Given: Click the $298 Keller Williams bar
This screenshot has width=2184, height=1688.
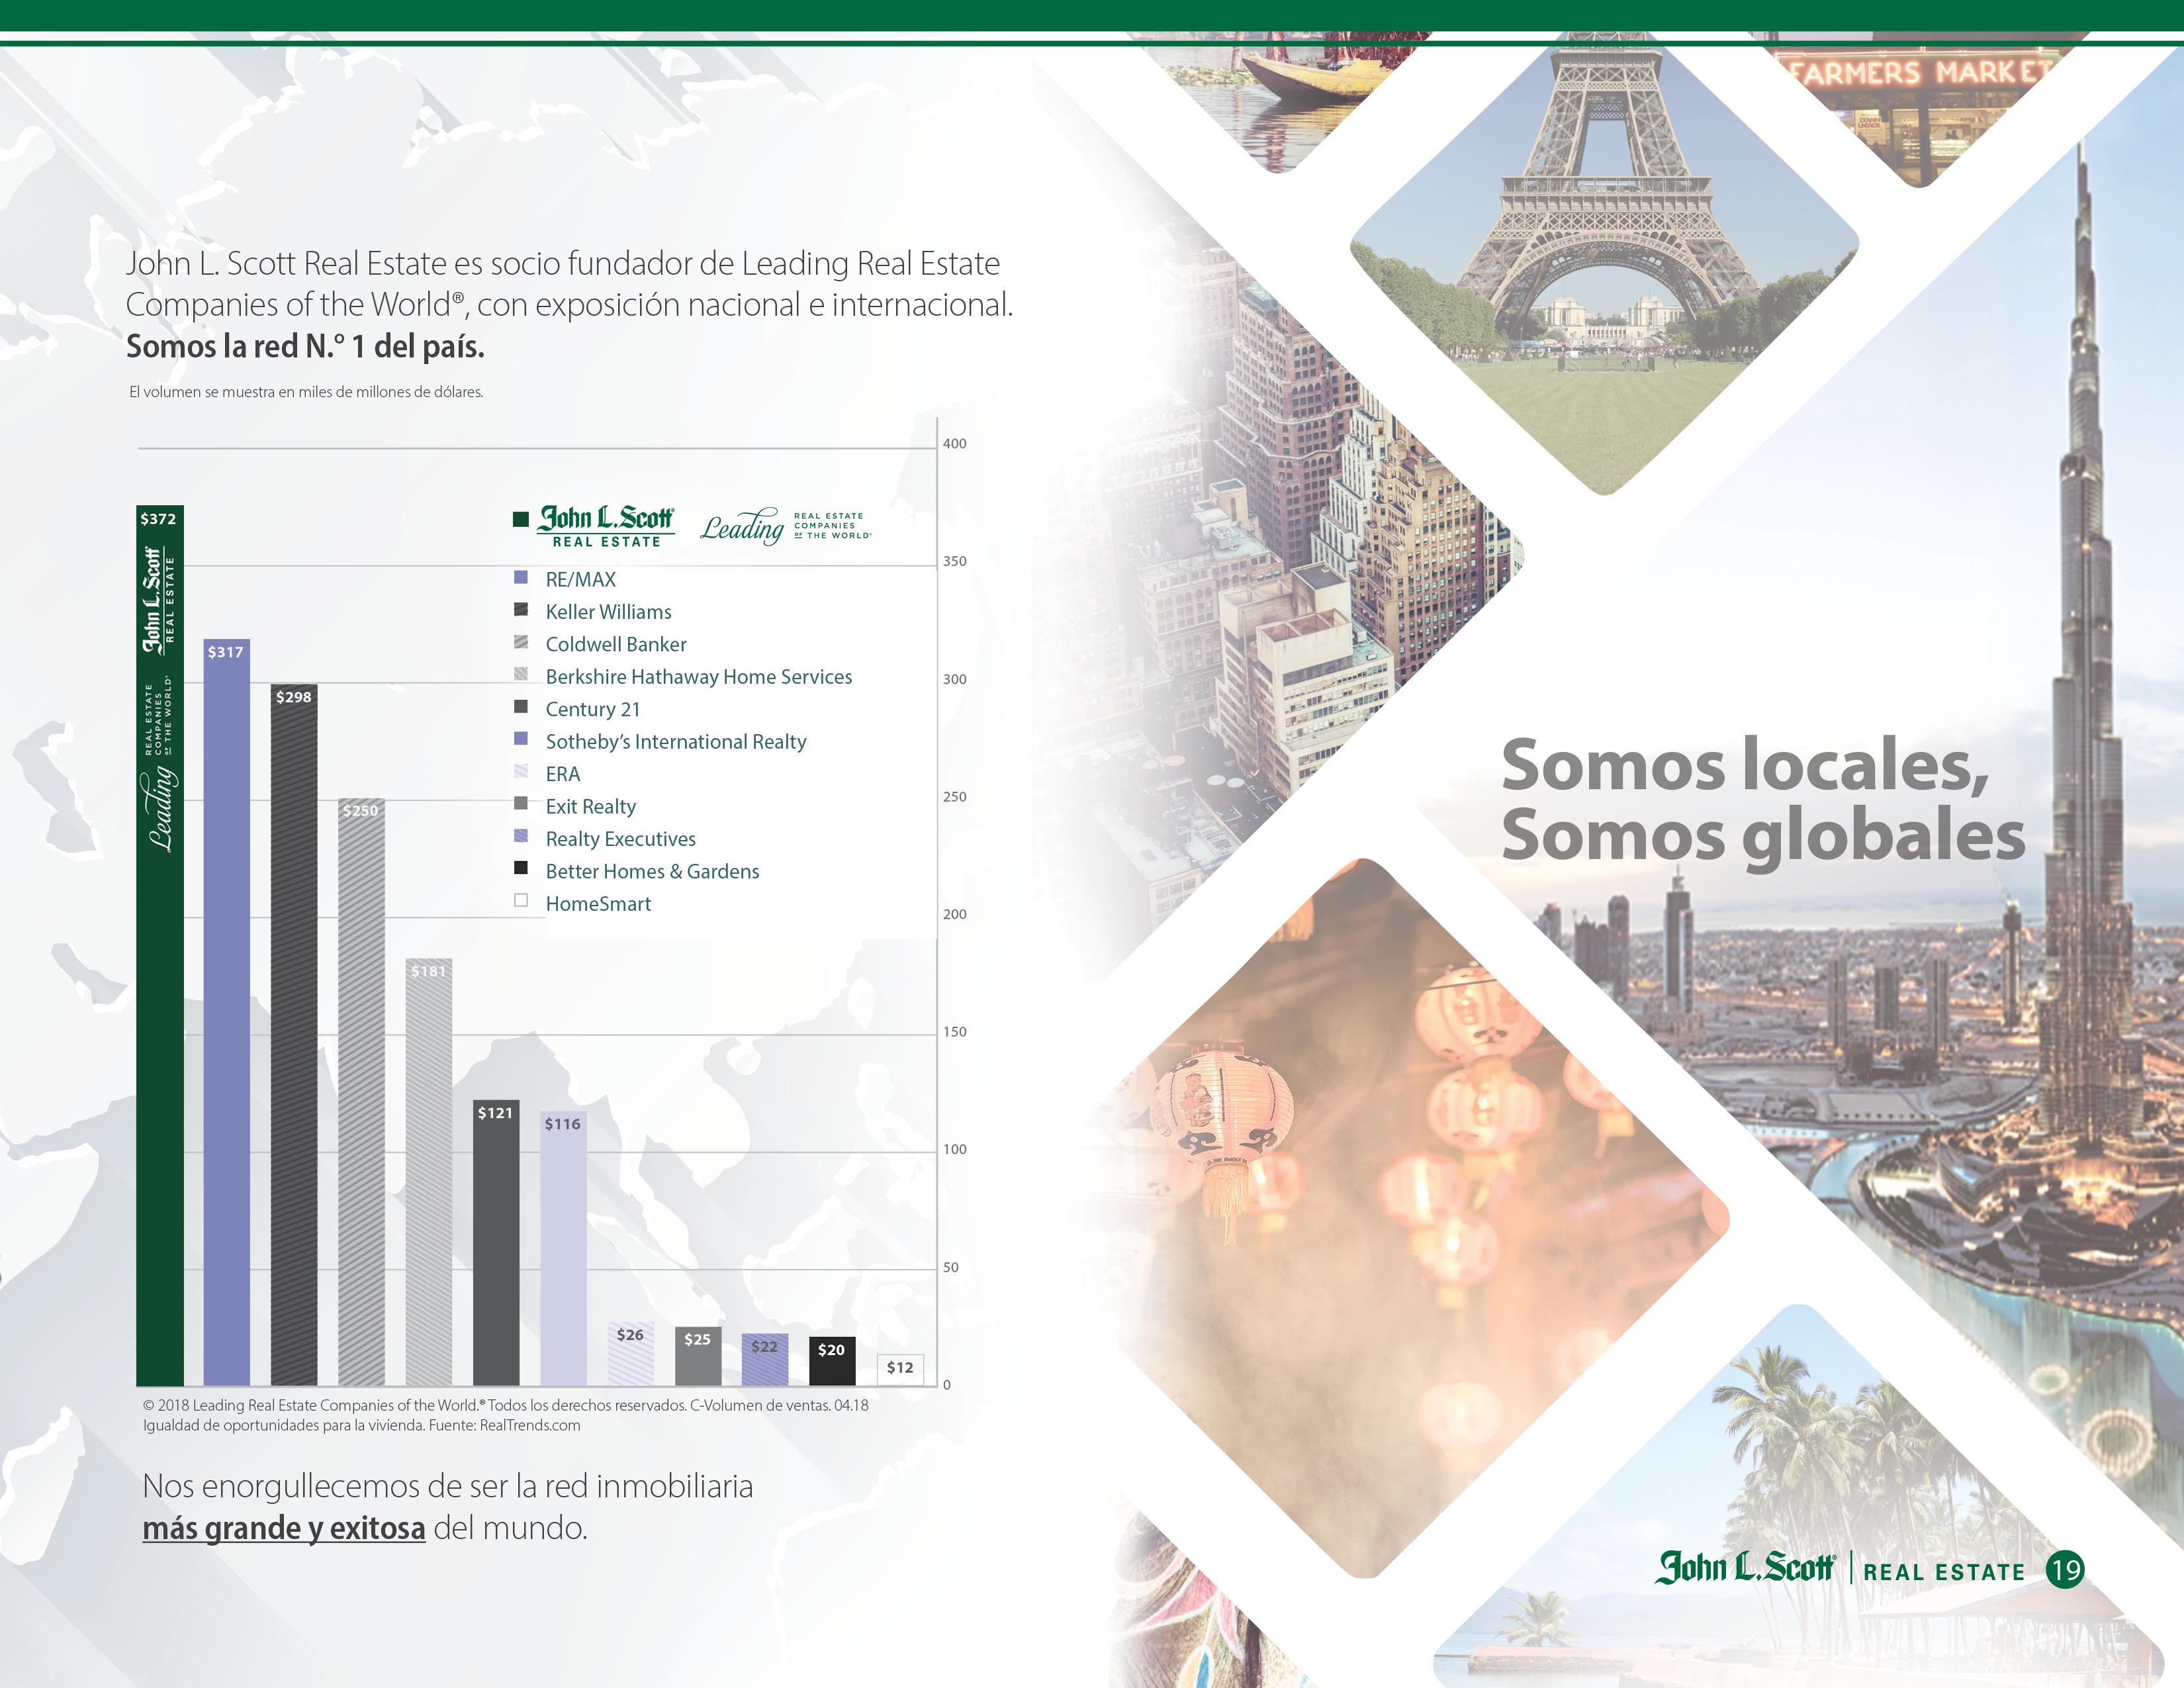Looking at the screenshot, I should (294, 1040).
